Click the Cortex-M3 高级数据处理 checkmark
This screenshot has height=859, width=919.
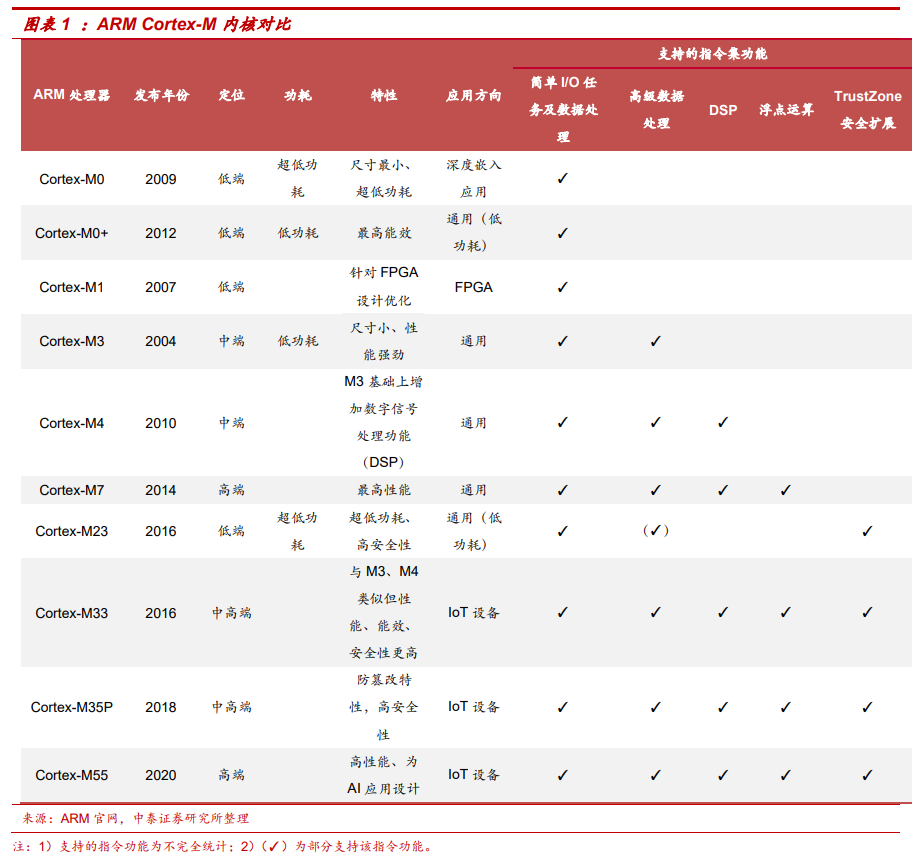pyautogui.click(x=656, y=341)
